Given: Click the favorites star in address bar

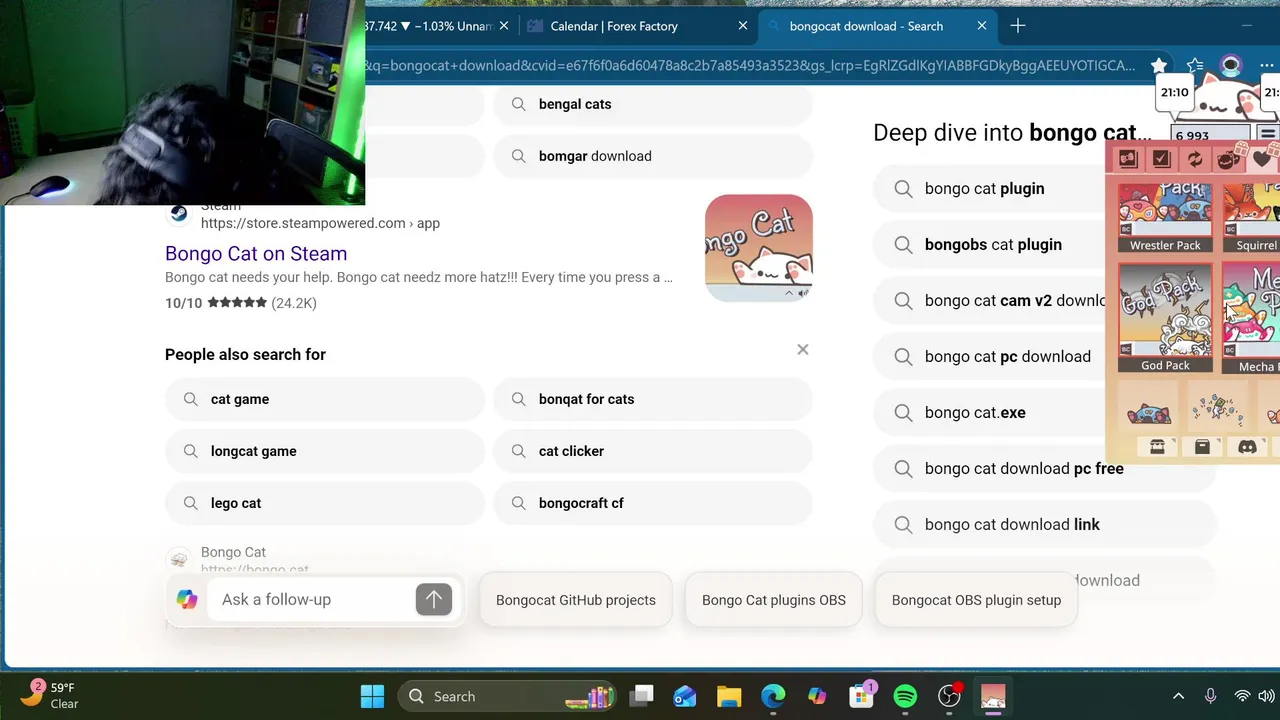Looking at the screenshot, I should point(1159,65).
